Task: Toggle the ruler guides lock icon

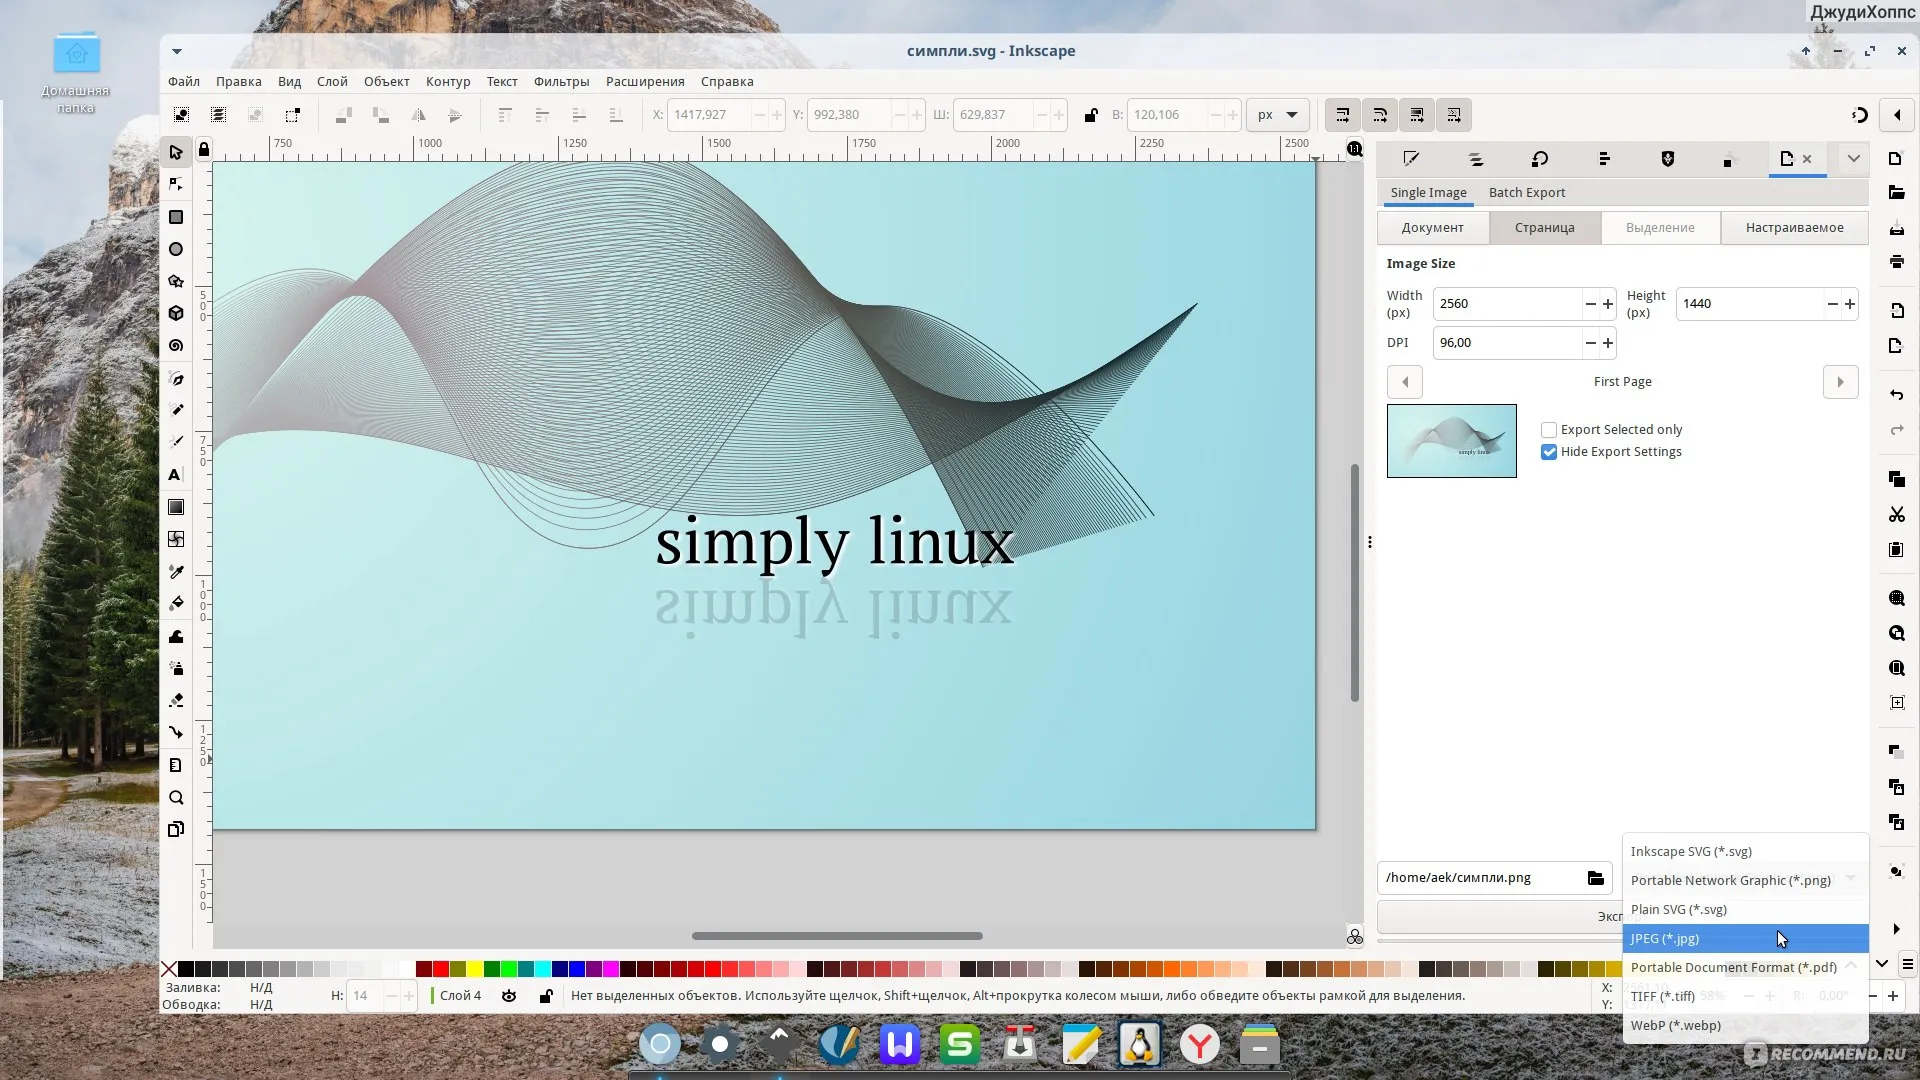Action: click(204, 149)
